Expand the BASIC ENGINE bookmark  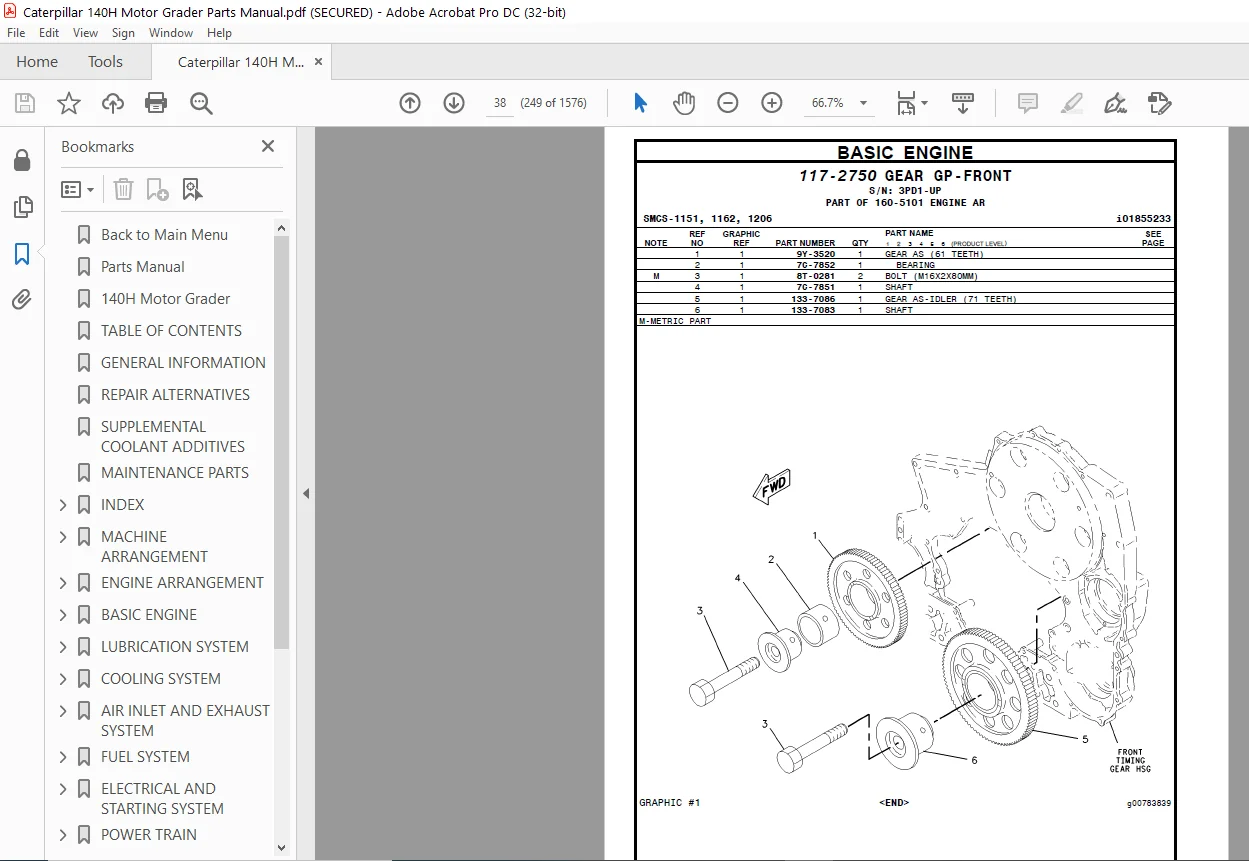tap(64, 615)
